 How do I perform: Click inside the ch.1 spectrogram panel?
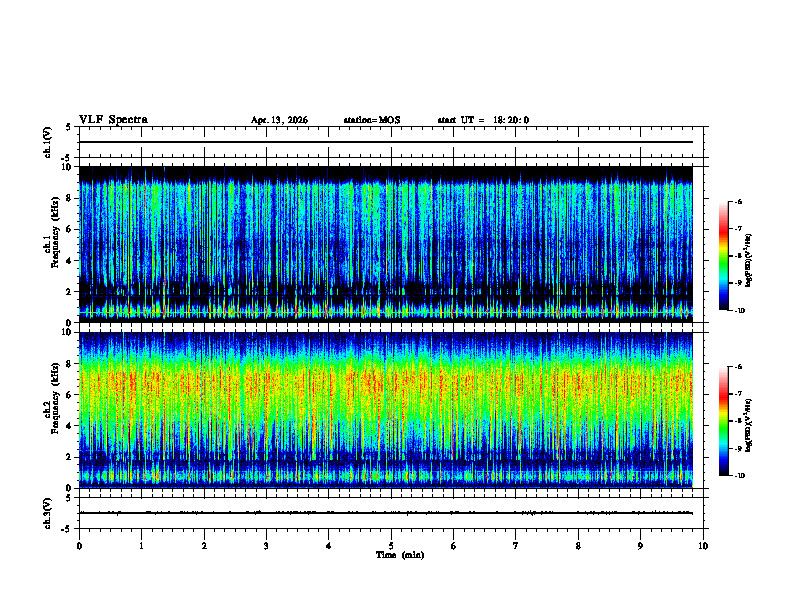pos(386,244)
